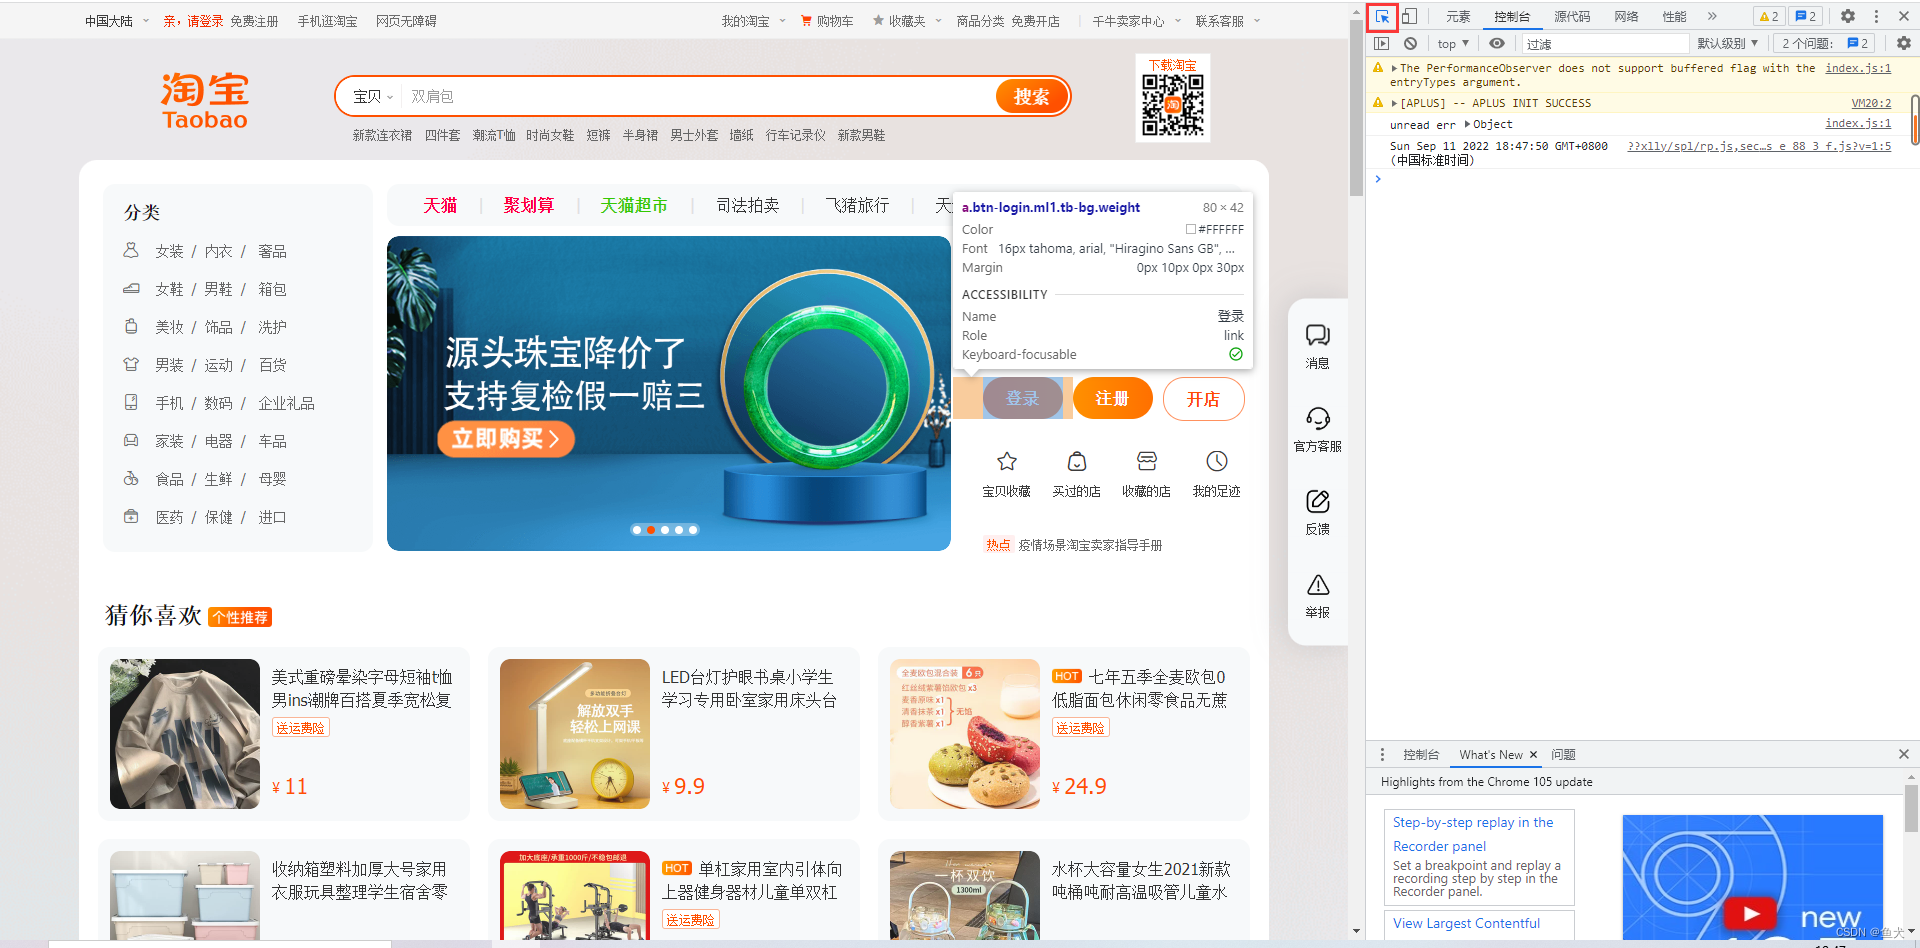Expand the APLUS INIT SUCCESS message
1920x948 pixels.
(x=1394, y=103)
